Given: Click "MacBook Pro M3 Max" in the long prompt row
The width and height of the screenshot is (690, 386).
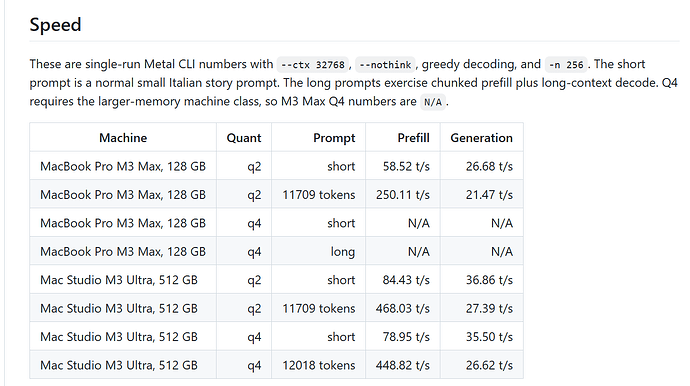Looking at the screenshot, I should (x=101, y=251).
